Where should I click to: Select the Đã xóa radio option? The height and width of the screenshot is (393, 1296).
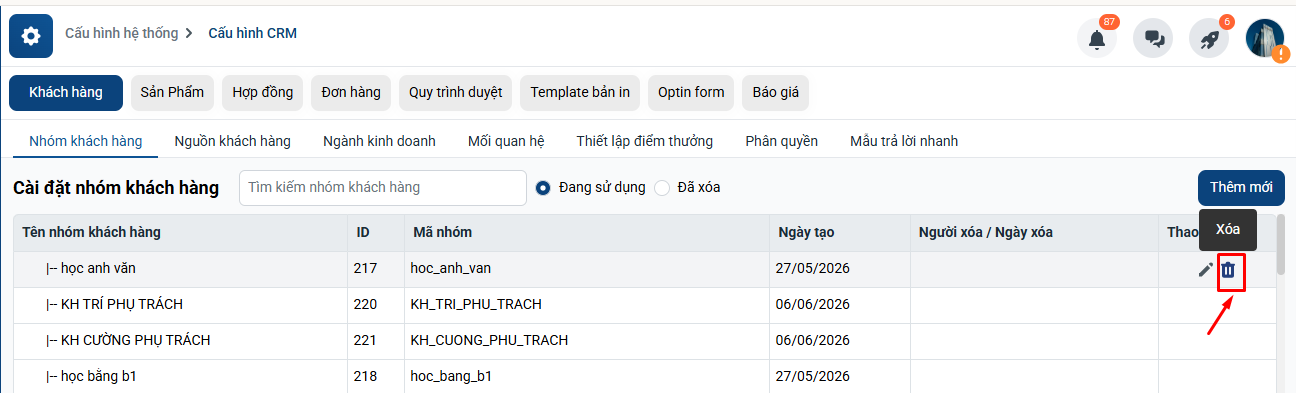point(662,188)
